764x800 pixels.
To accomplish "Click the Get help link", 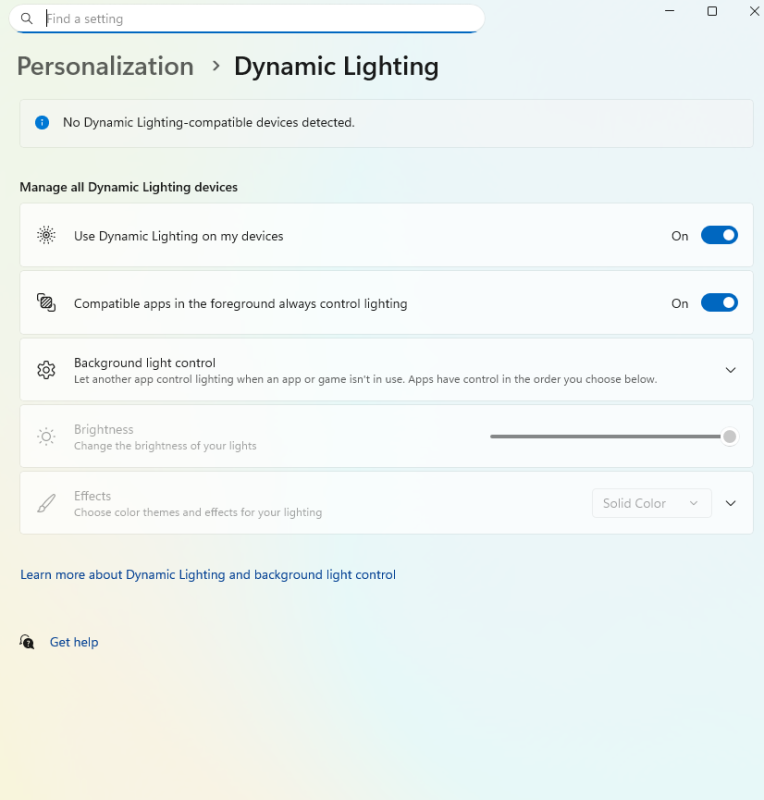I will [x=74, y=642].
